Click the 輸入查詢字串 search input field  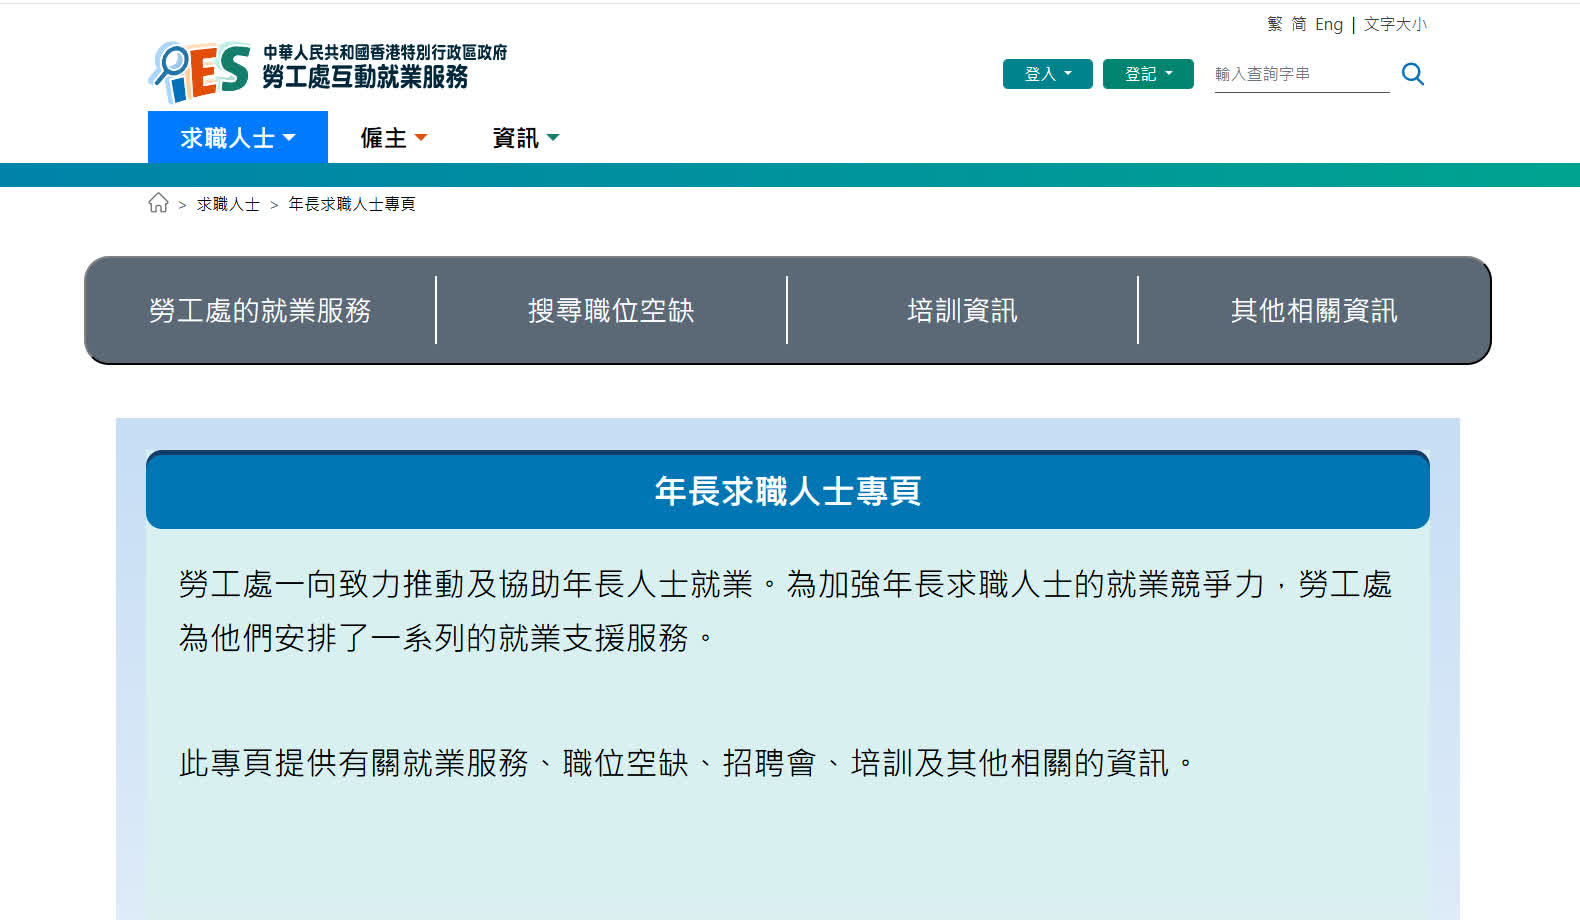point(1300,74)
